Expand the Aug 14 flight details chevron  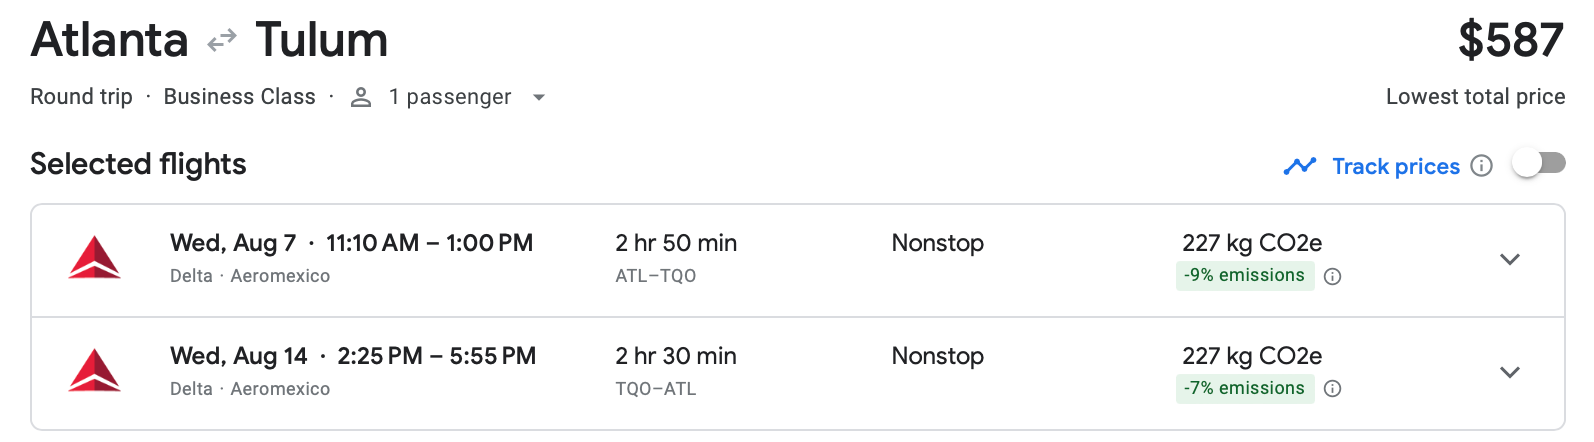(x=1509, y=372)
